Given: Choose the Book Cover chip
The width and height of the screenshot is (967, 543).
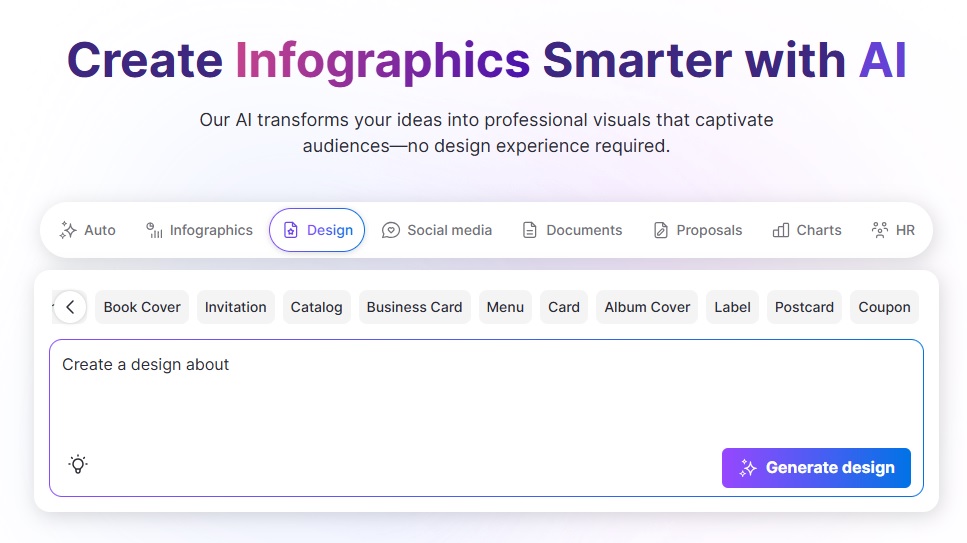Looking at the screenshot, I should click(142, 307).
